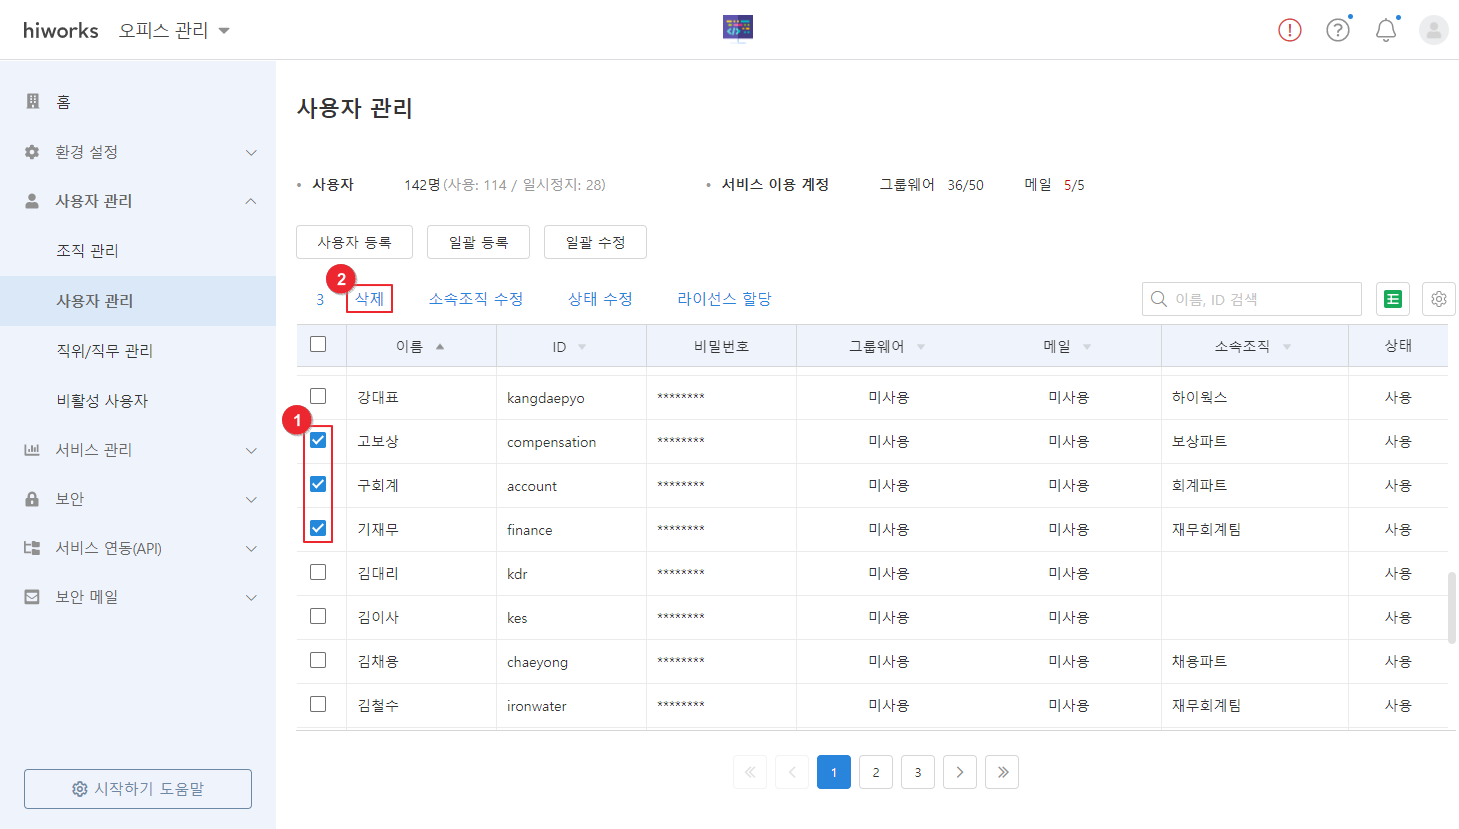Image resolution: width=1459 pixels, height=829 pixels.
Task: Open the user profile avatar
Action: pyautogui.click(x=1433, y=30)
